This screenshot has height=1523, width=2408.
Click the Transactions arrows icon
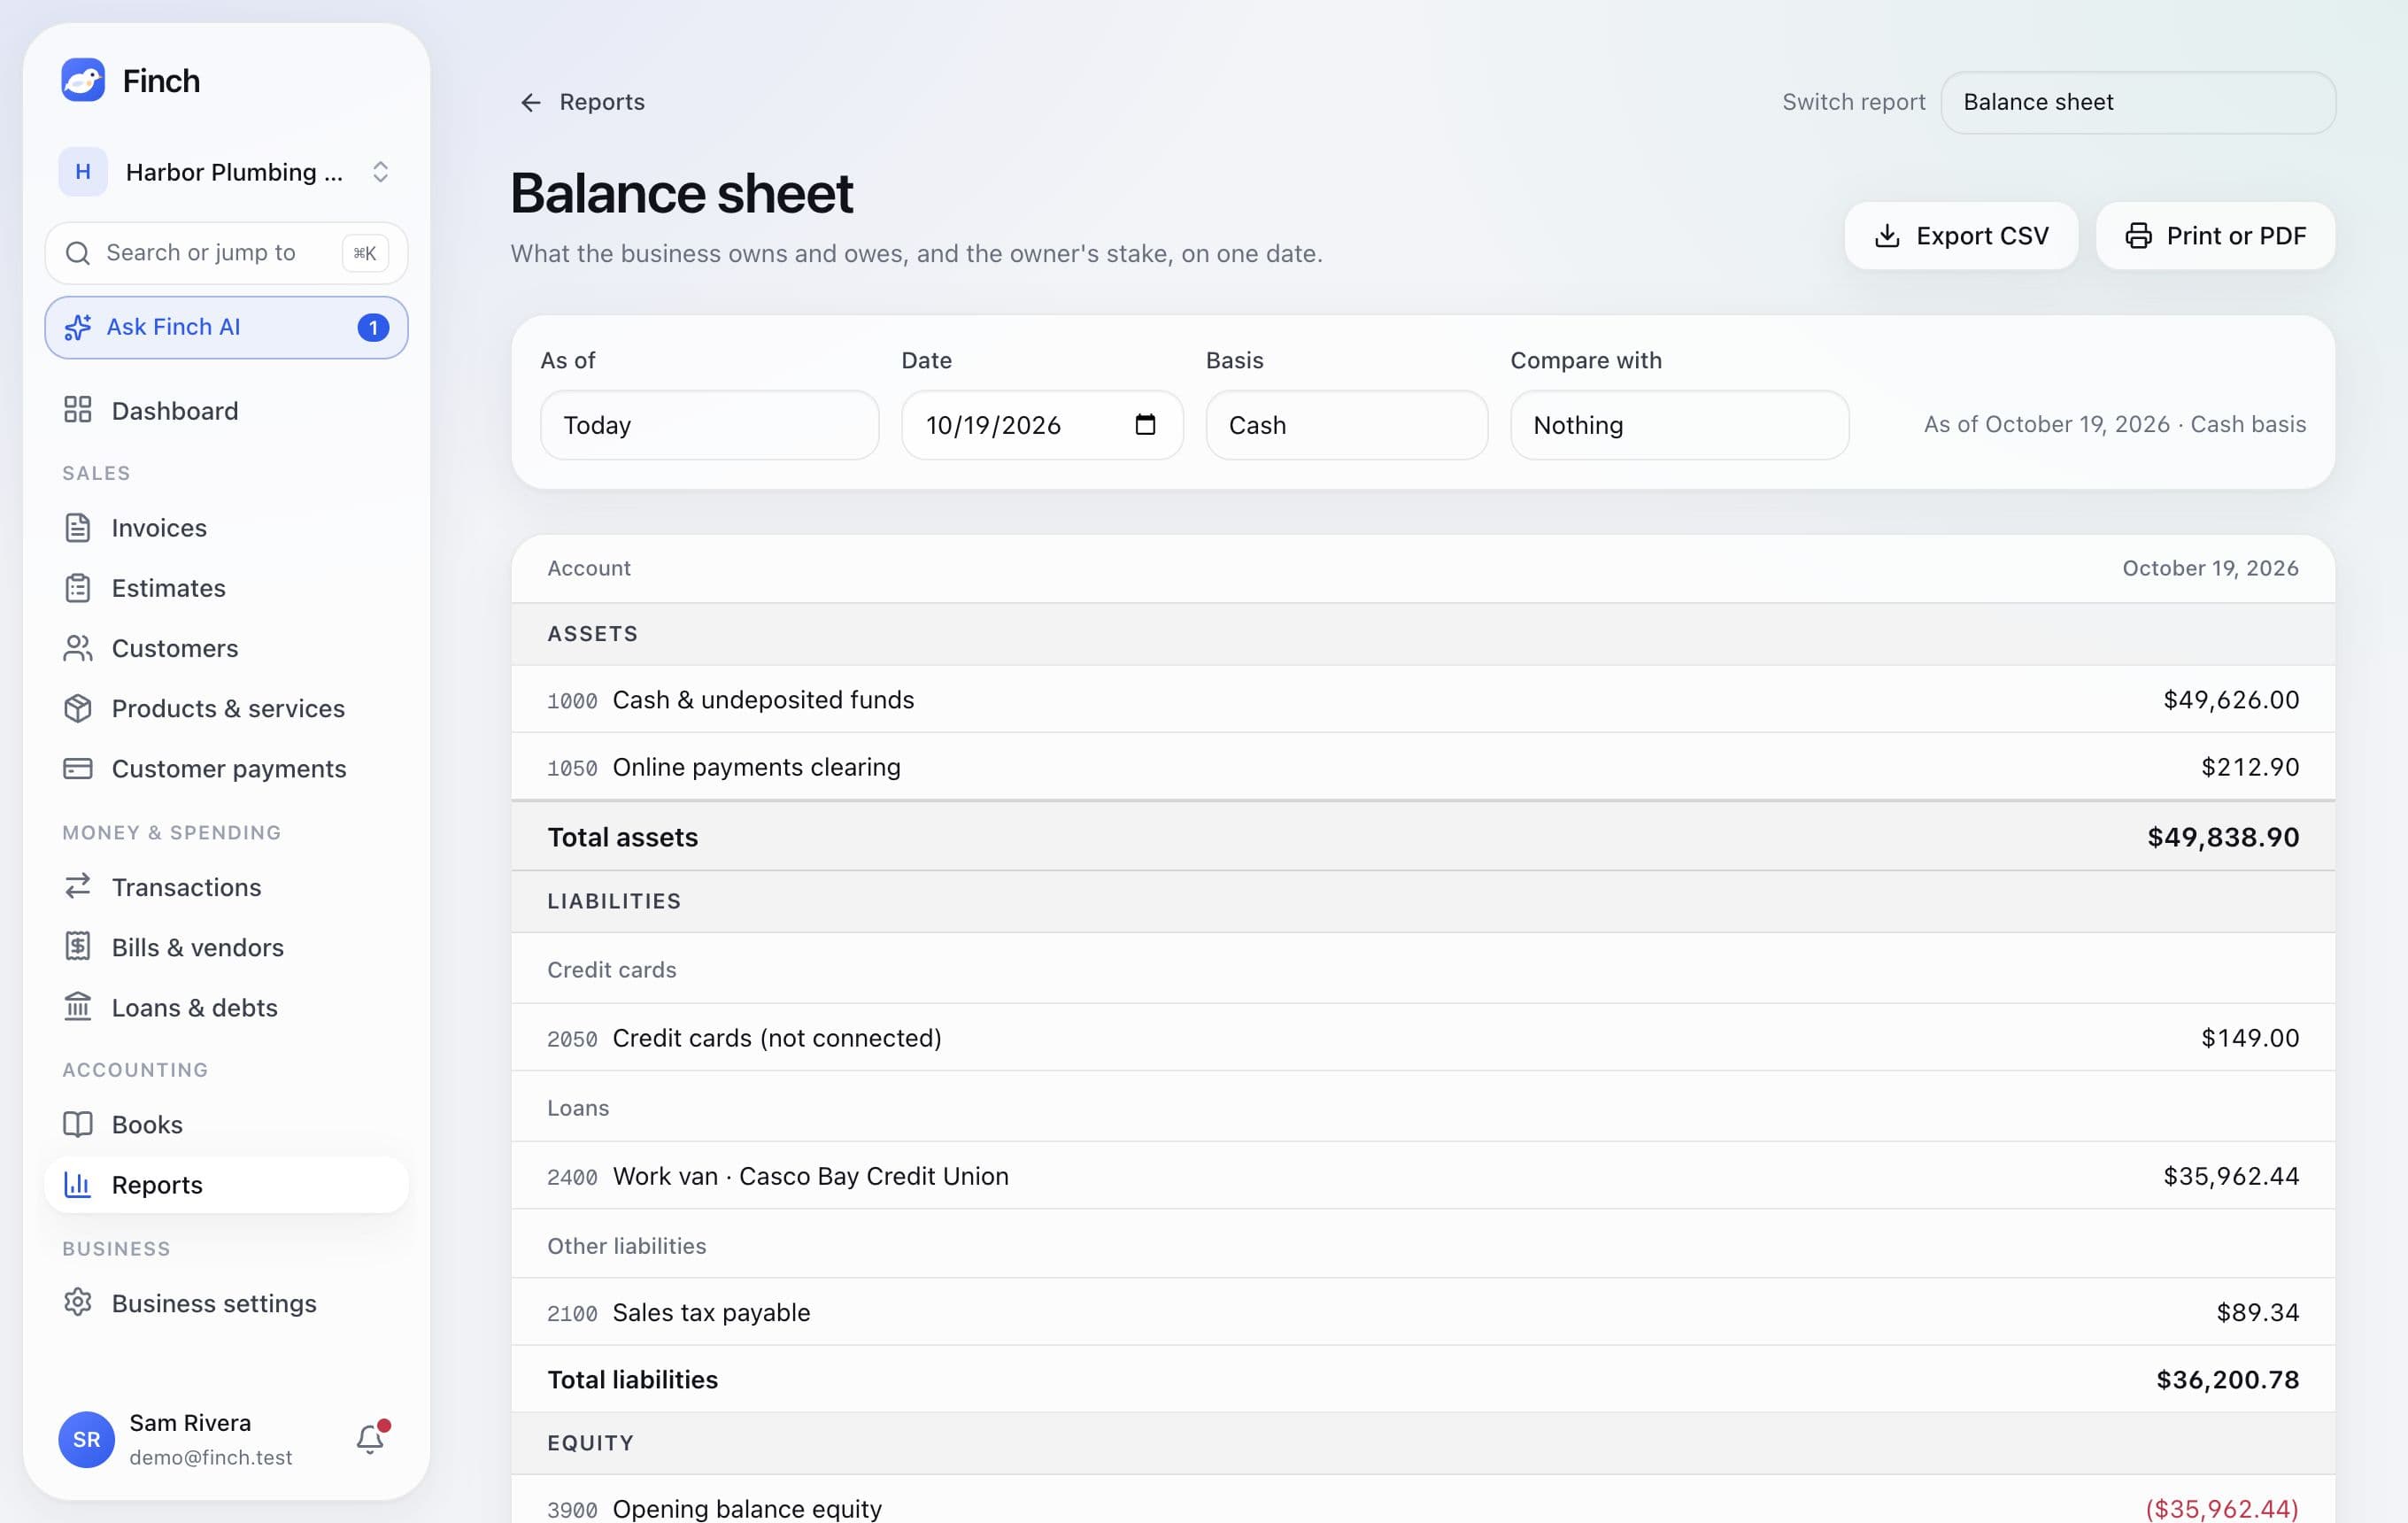pyautogui.click(x=78, y=886)
